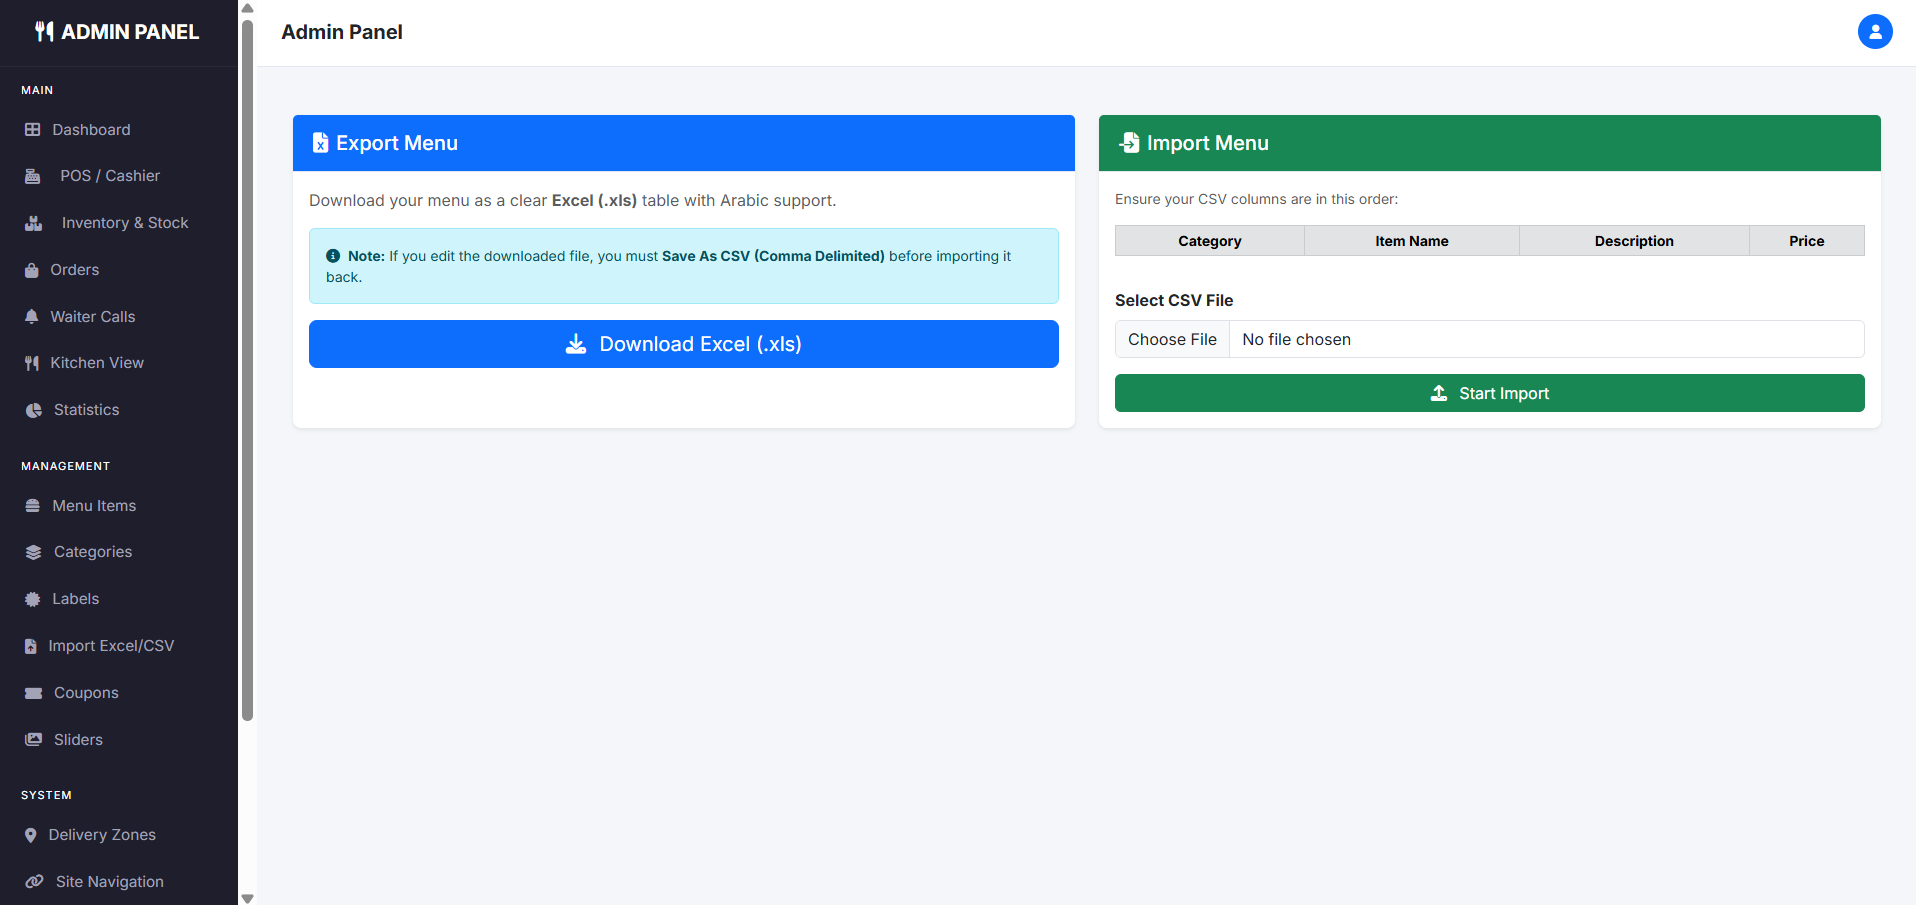Click the sidebar scrollbar down arrow
This screenshot has width=1916, height=905.
(248, 898)
